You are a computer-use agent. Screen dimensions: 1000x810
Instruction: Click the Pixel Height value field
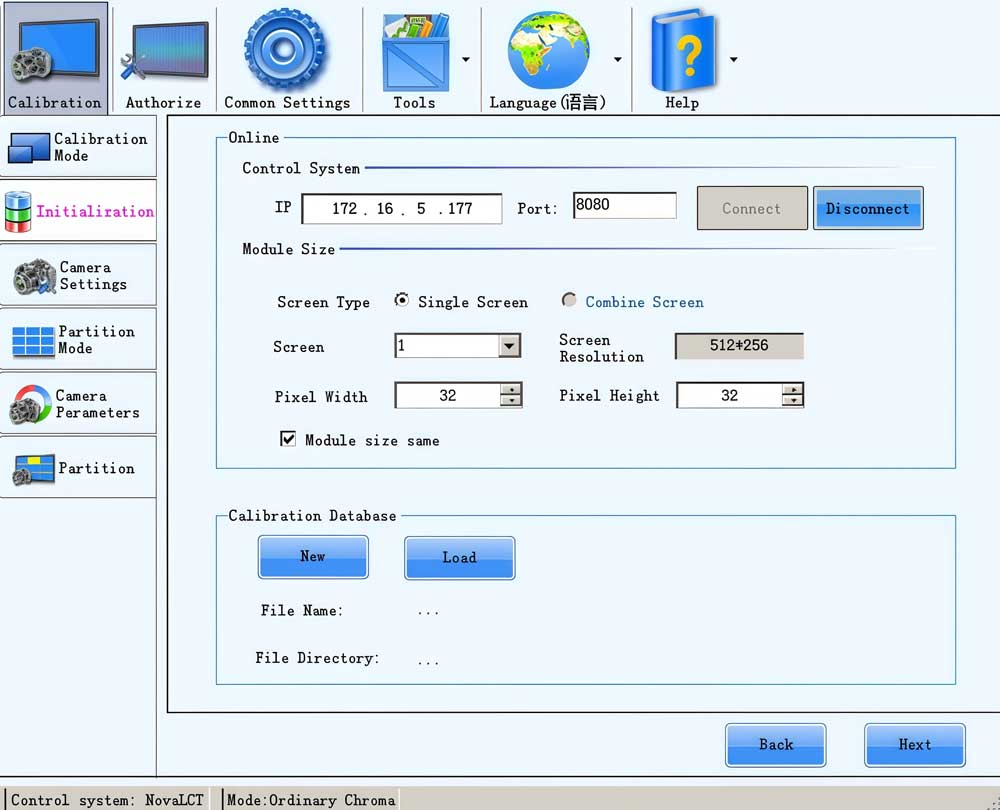730,395
